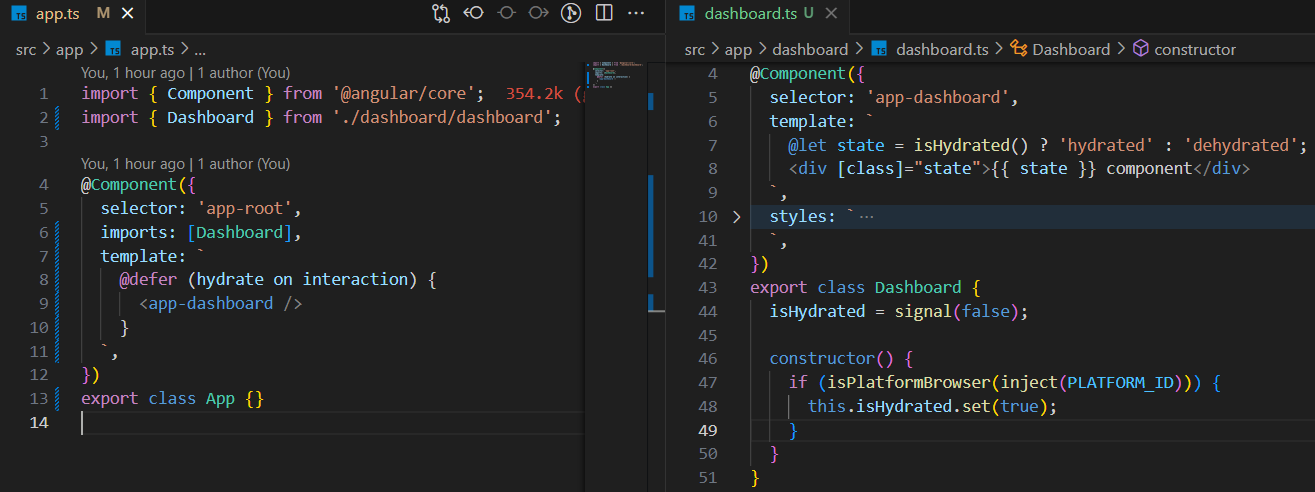Split the editor to the right

click(x=603, y=14)
